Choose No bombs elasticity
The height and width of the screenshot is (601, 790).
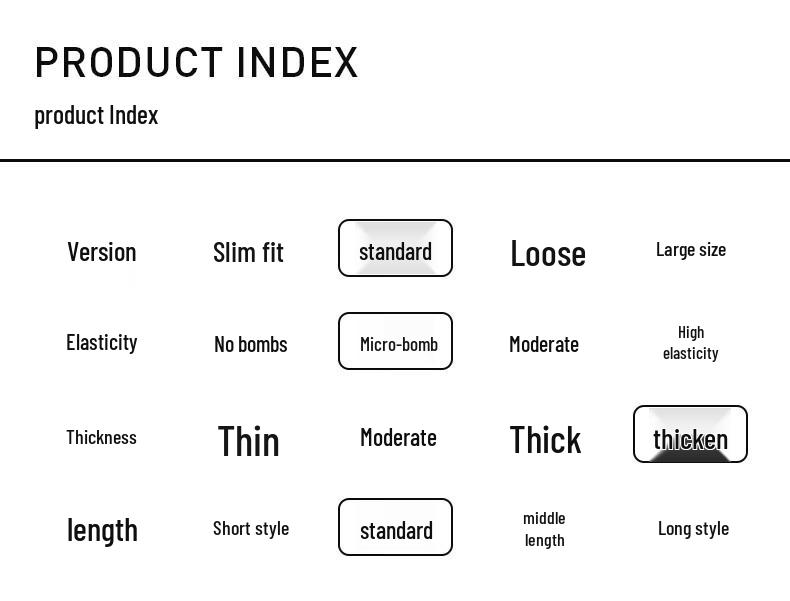pyautogui.click(x=250, y=344)
